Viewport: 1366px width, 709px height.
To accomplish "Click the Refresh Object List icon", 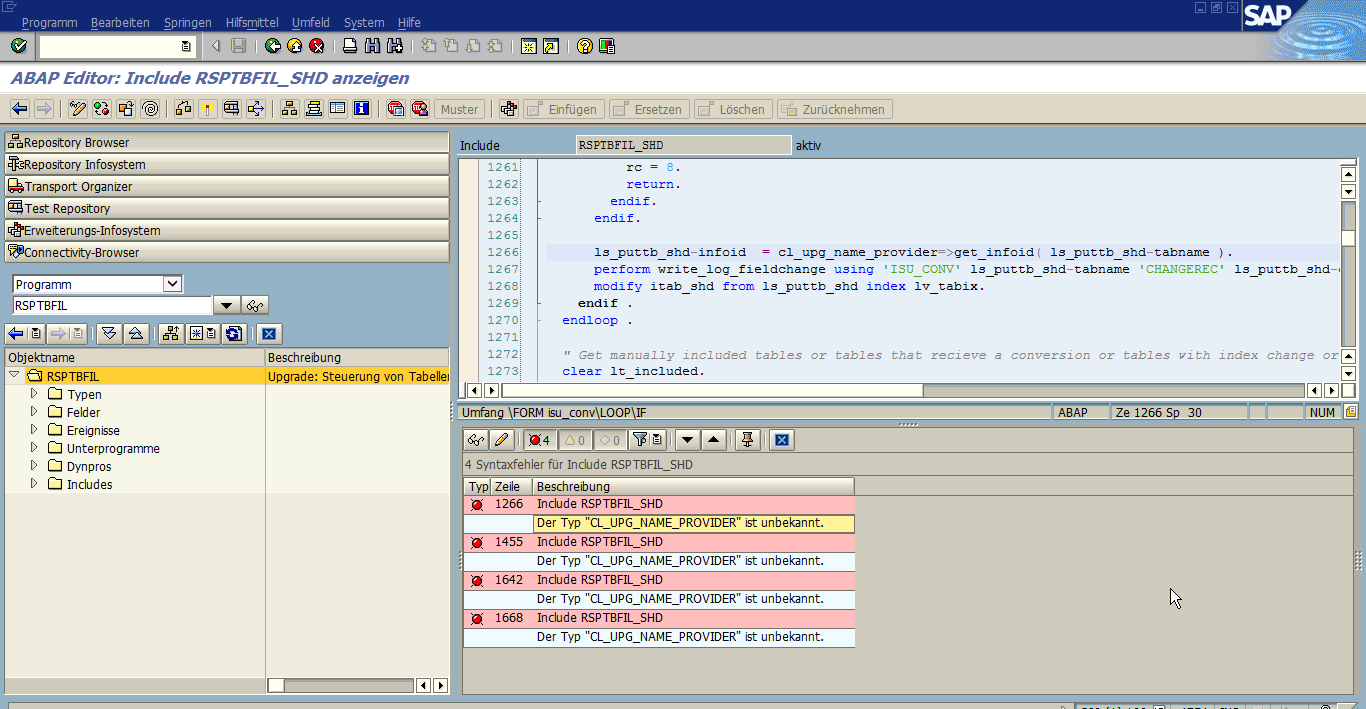I will [234, 333].
